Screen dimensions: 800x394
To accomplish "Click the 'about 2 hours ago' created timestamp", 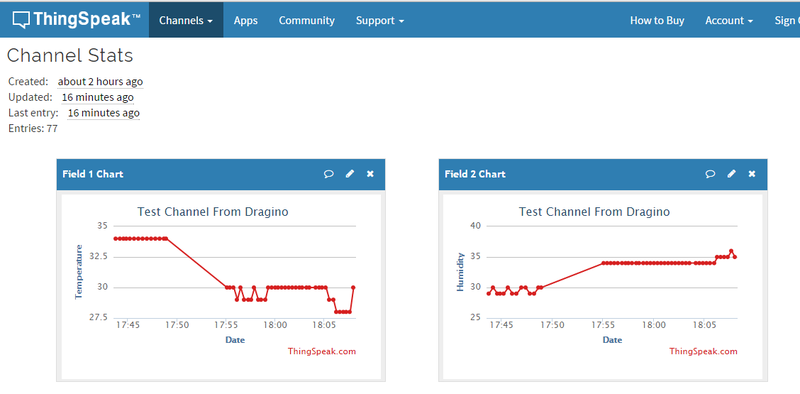I will click(100, 82).
